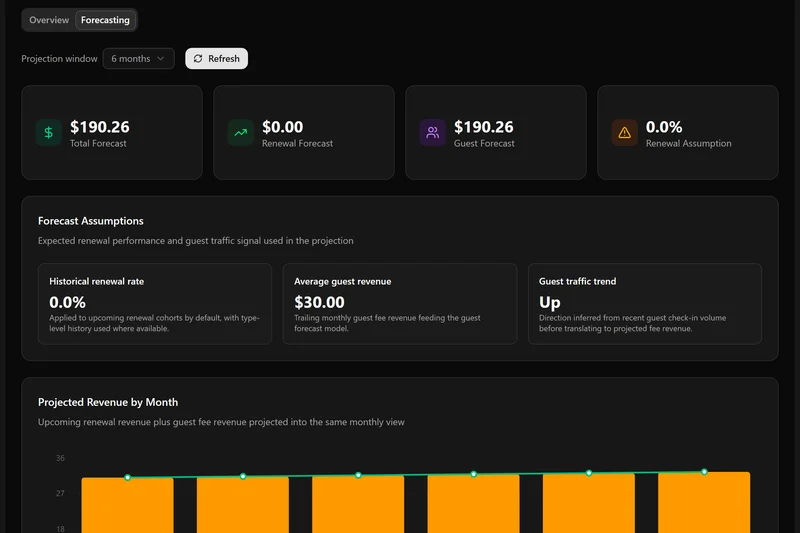Image resolution: width=800 pixels, height=533 pixels.
Task: Click the Renewal Forecast label
Action: tap(297, 143)
